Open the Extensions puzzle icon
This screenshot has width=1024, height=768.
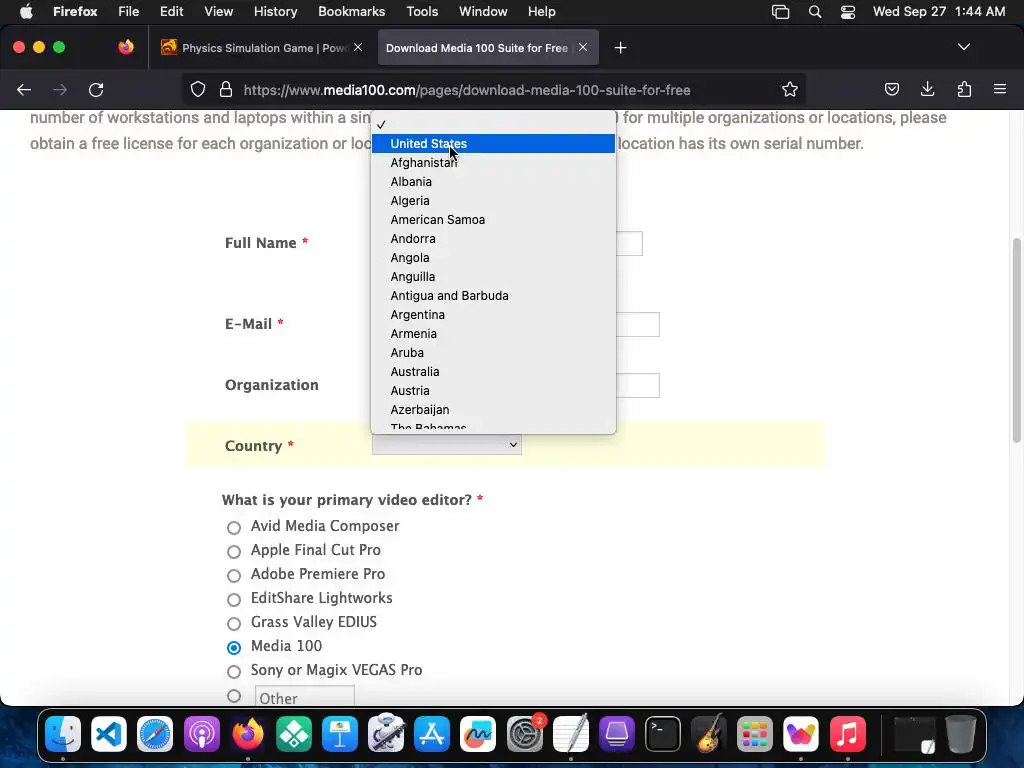pos(964,89)
